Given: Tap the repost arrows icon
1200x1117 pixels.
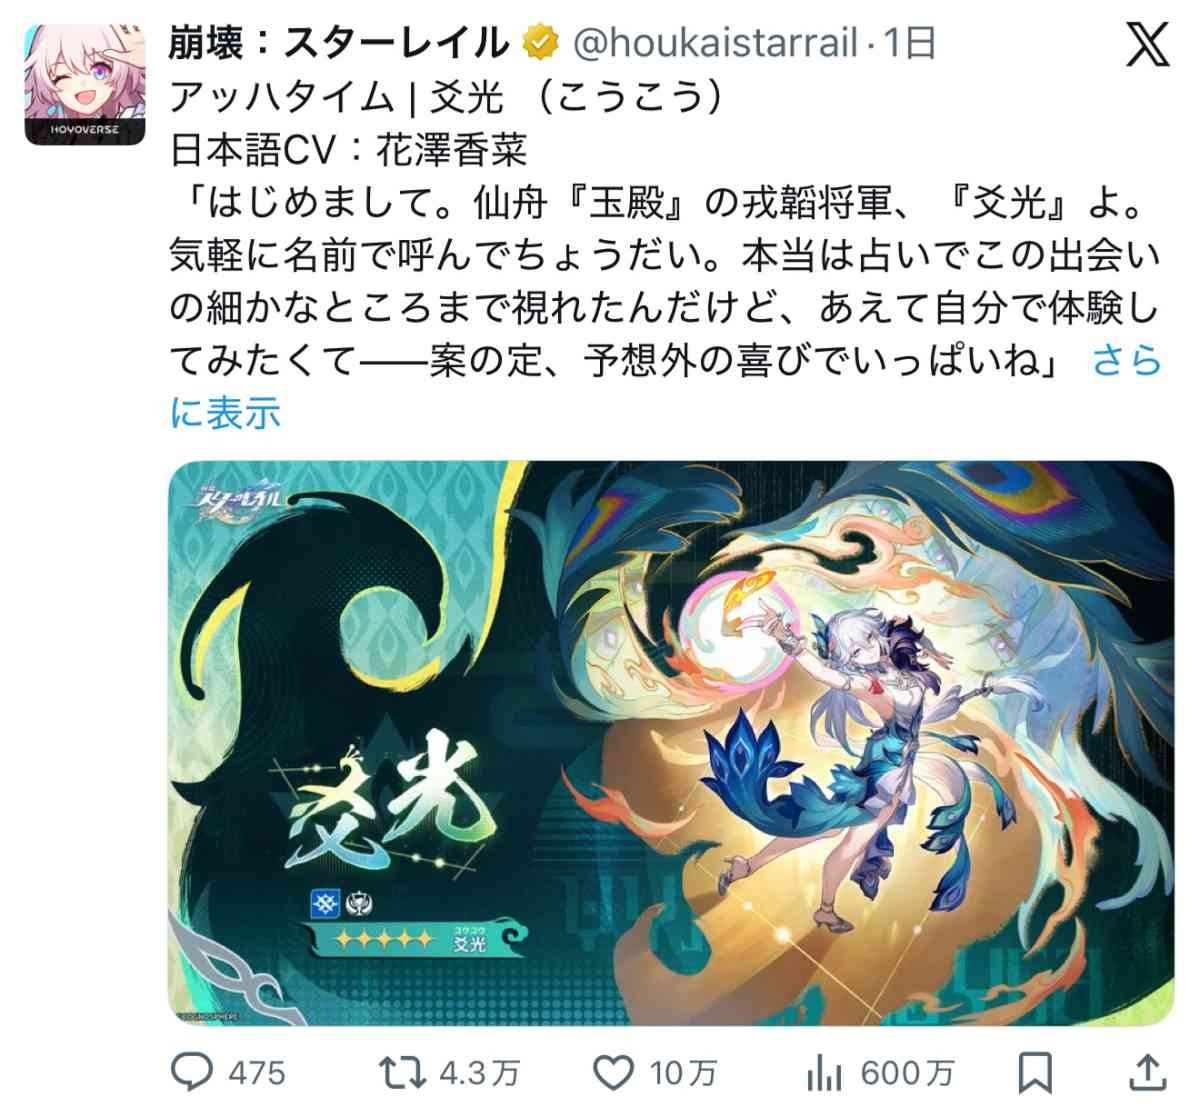Looking at the screenshot, I should coord(403,1073).
